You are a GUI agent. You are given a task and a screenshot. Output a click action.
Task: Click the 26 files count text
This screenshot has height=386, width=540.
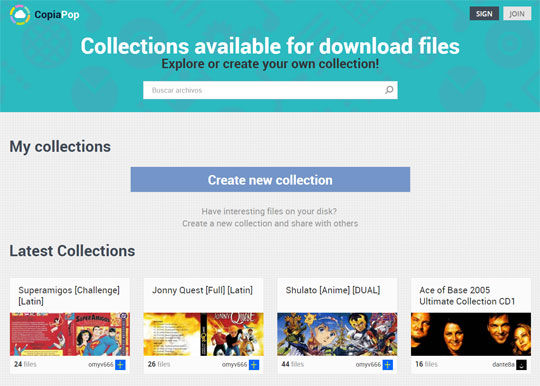pos(159,364)
